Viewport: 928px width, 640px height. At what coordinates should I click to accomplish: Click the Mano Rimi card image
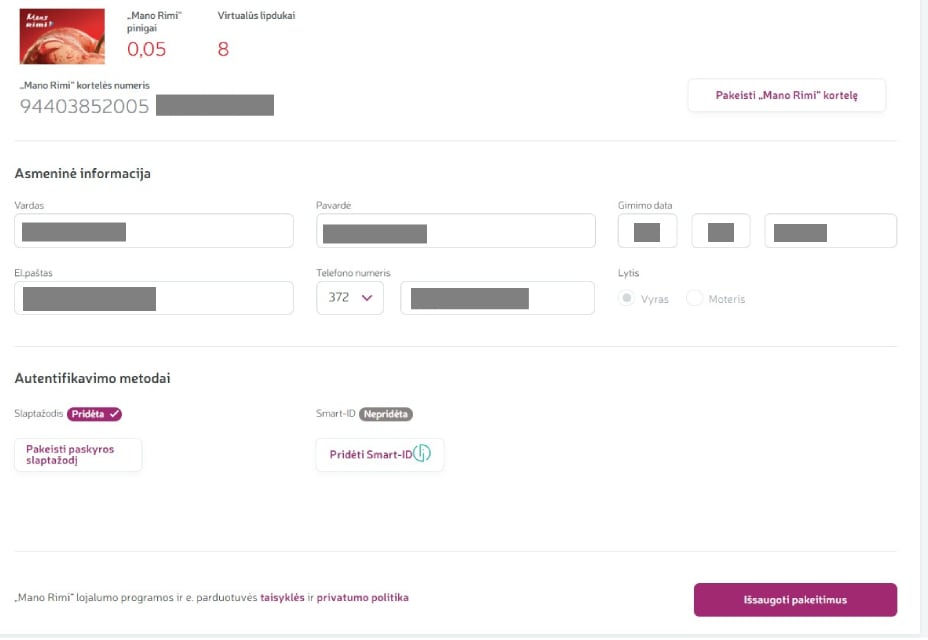tap(62, 36)
